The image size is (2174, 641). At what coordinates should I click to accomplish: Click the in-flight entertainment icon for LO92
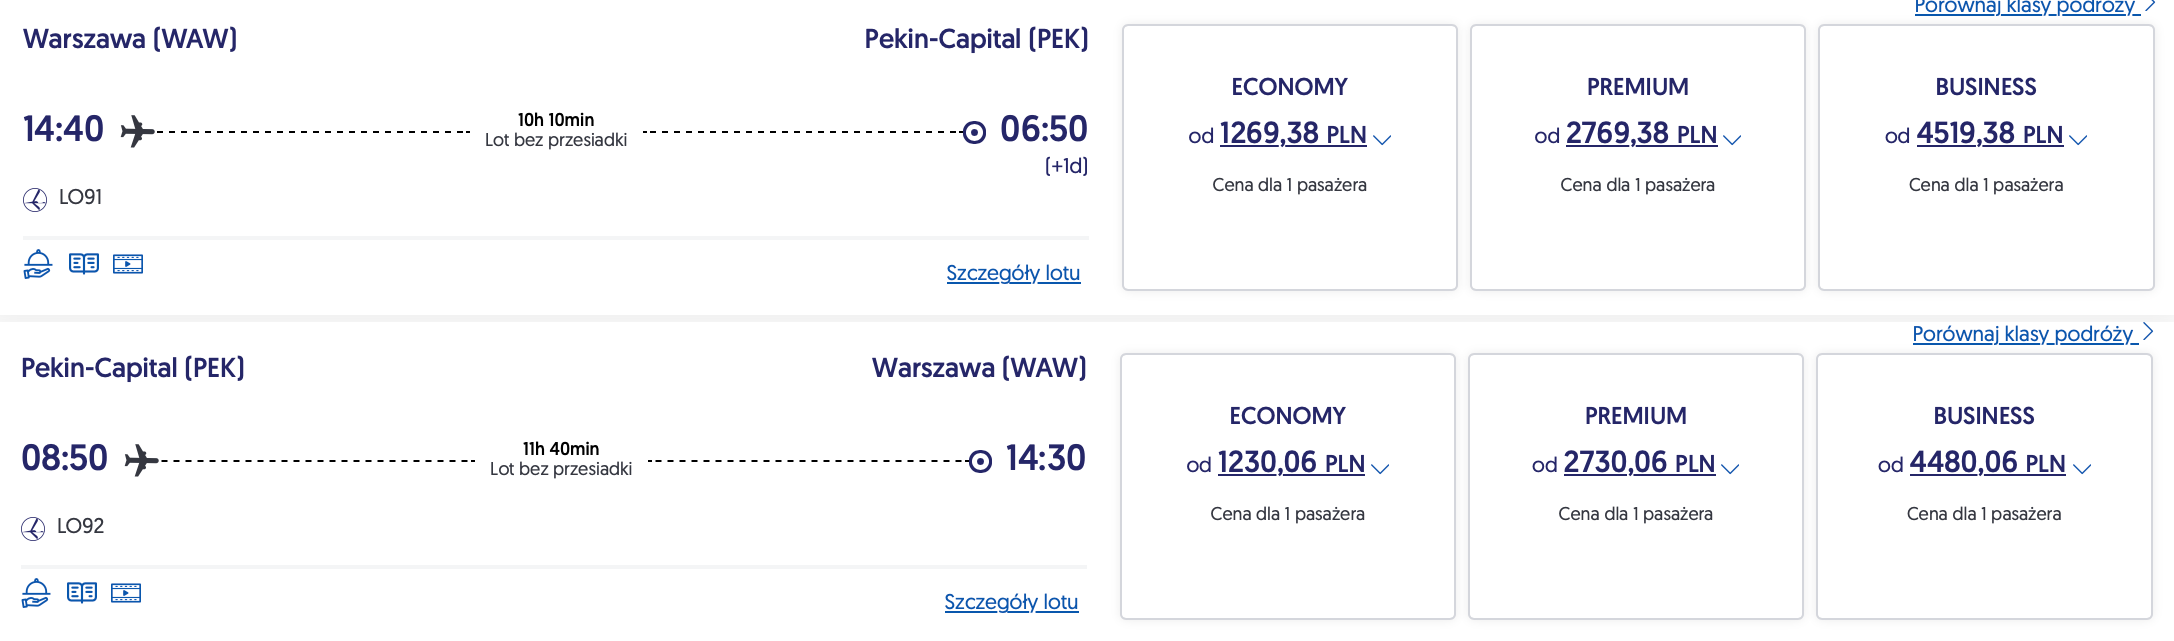[x=126, y=593]
